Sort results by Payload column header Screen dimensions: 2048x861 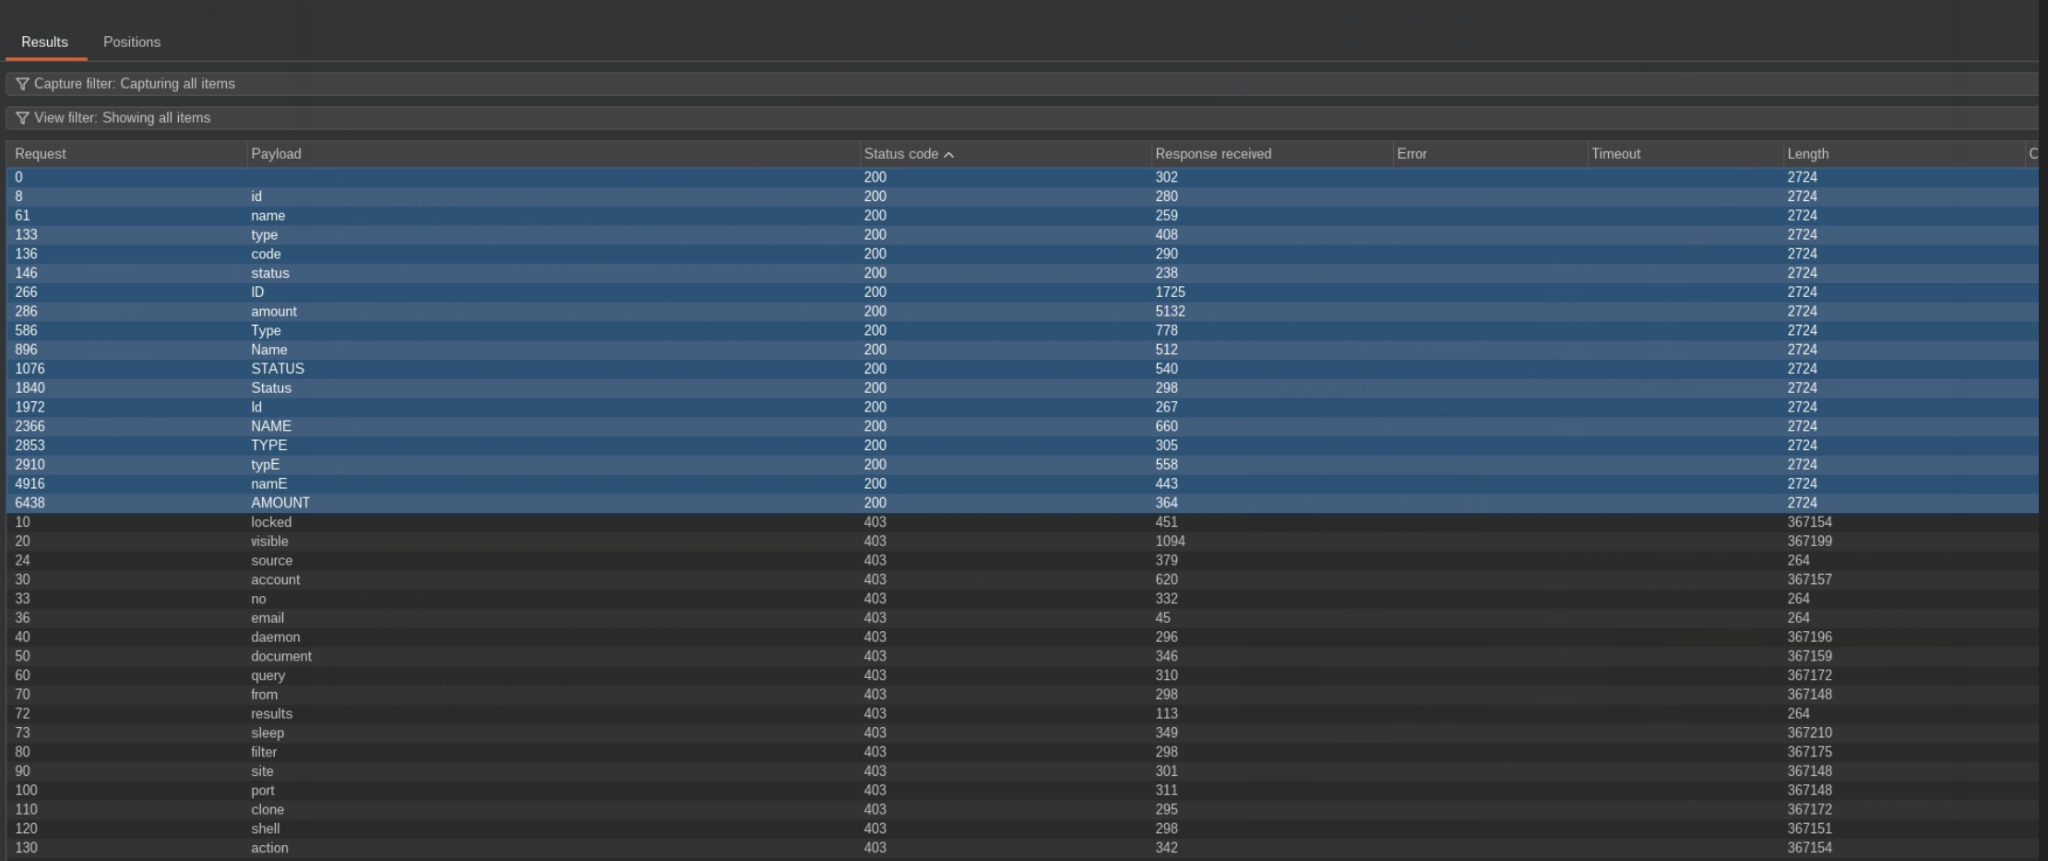point(276,154)
